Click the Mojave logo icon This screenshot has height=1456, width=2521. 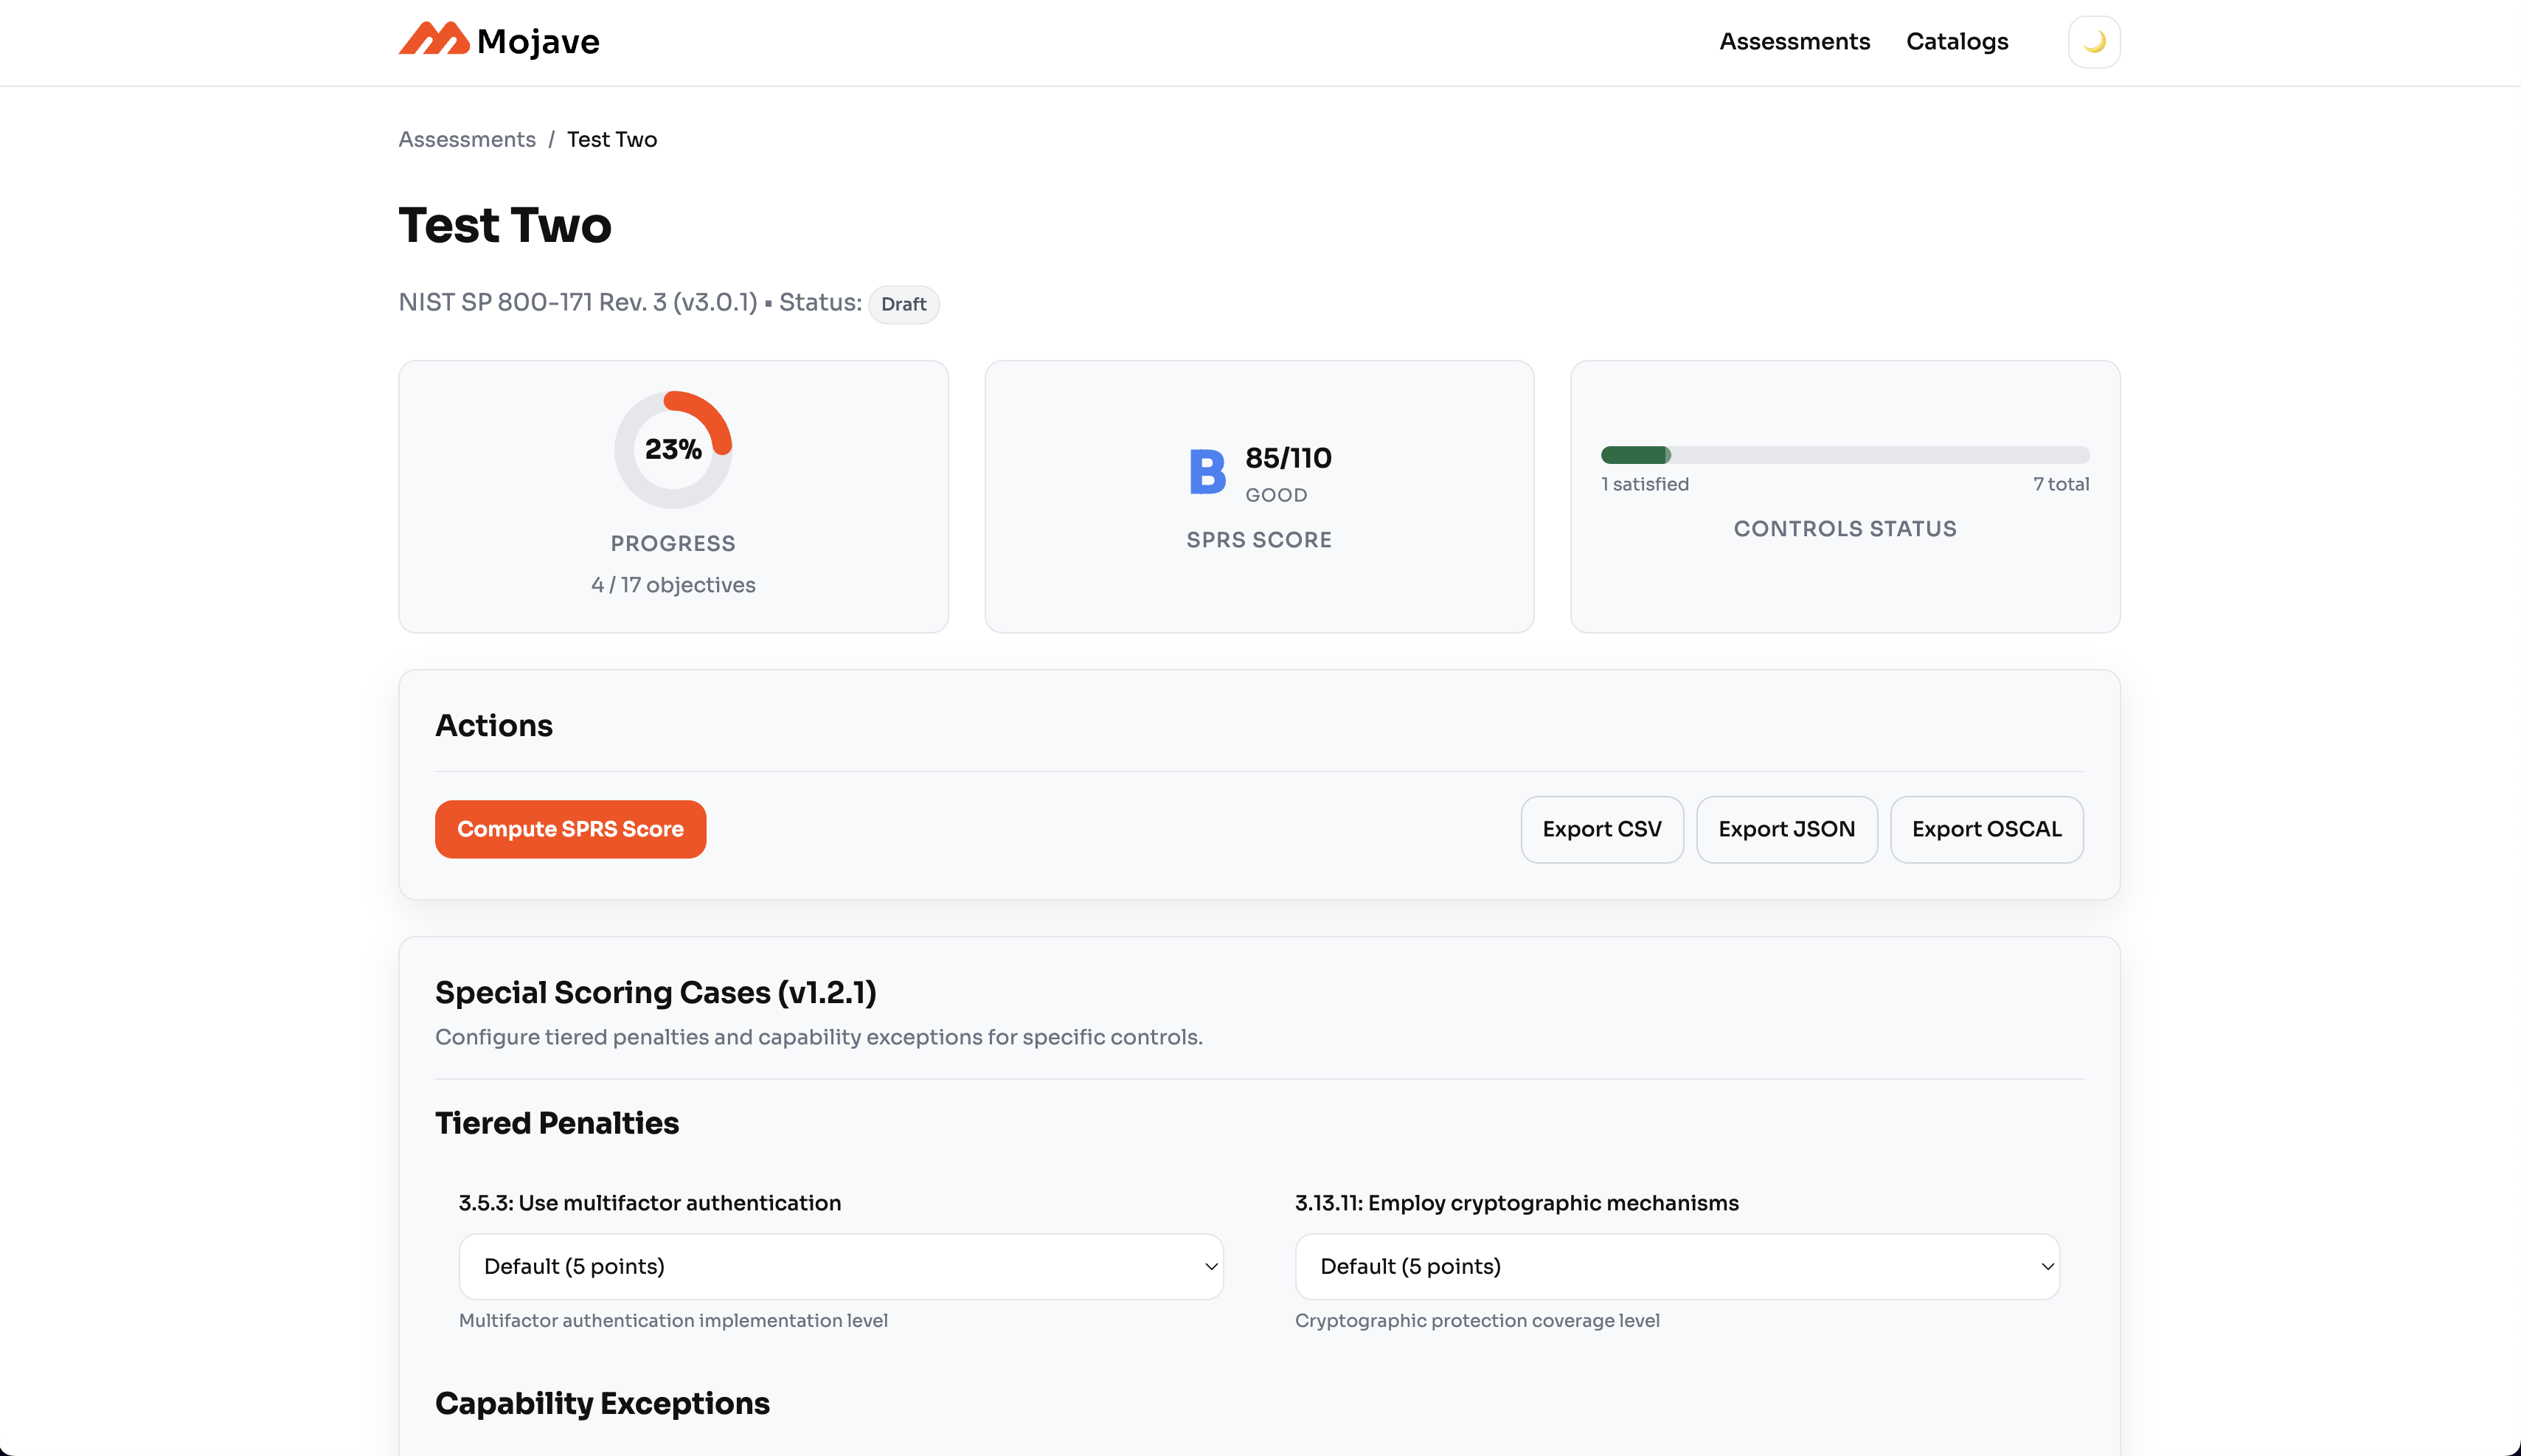[434, 40]
